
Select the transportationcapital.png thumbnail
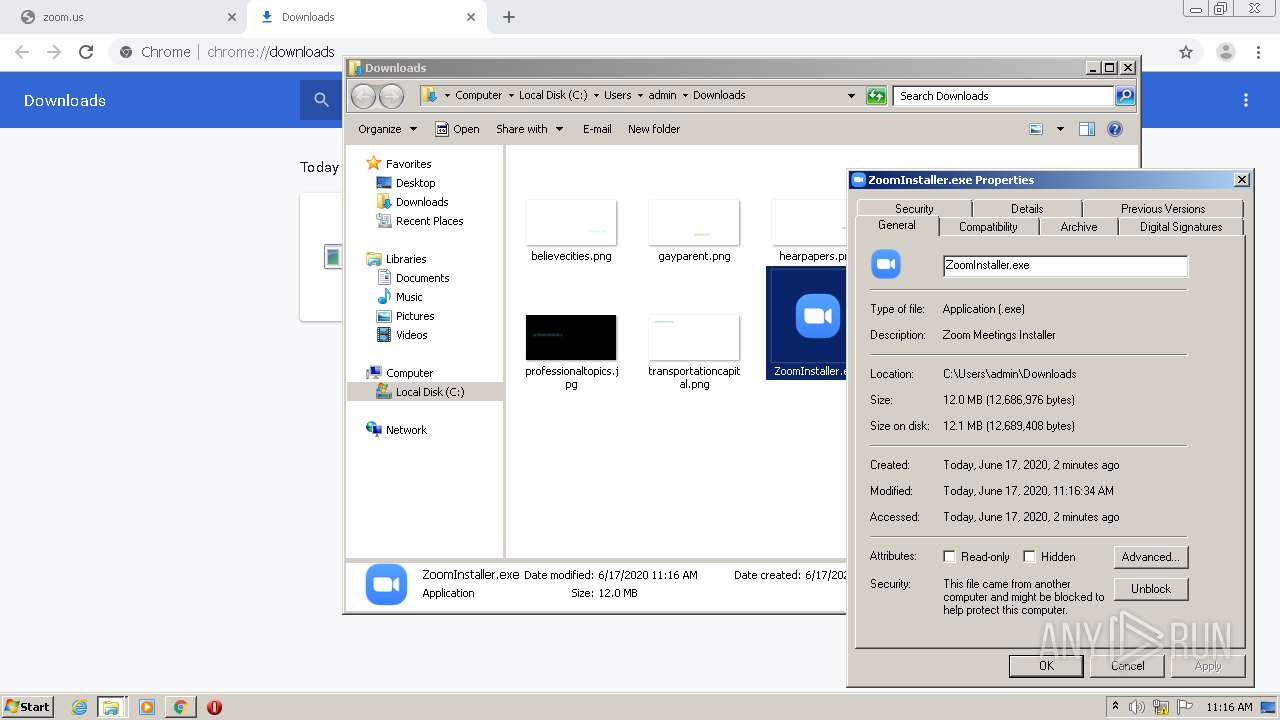694,338
